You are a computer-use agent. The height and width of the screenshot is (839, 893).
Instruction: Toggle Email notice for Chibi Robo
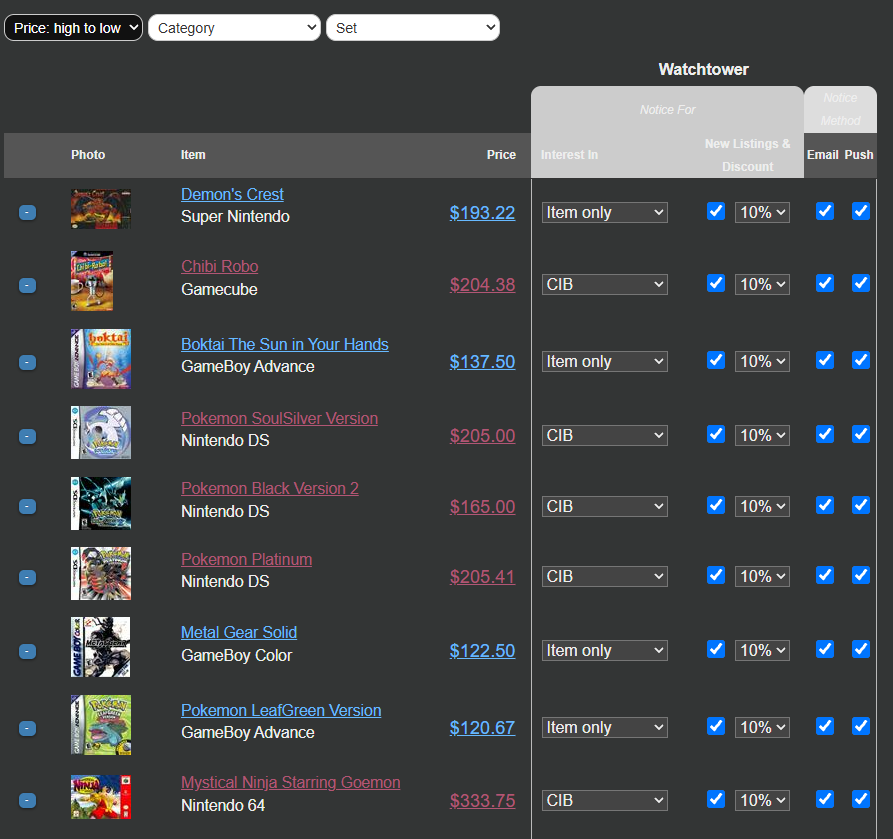tap(825, 283)
